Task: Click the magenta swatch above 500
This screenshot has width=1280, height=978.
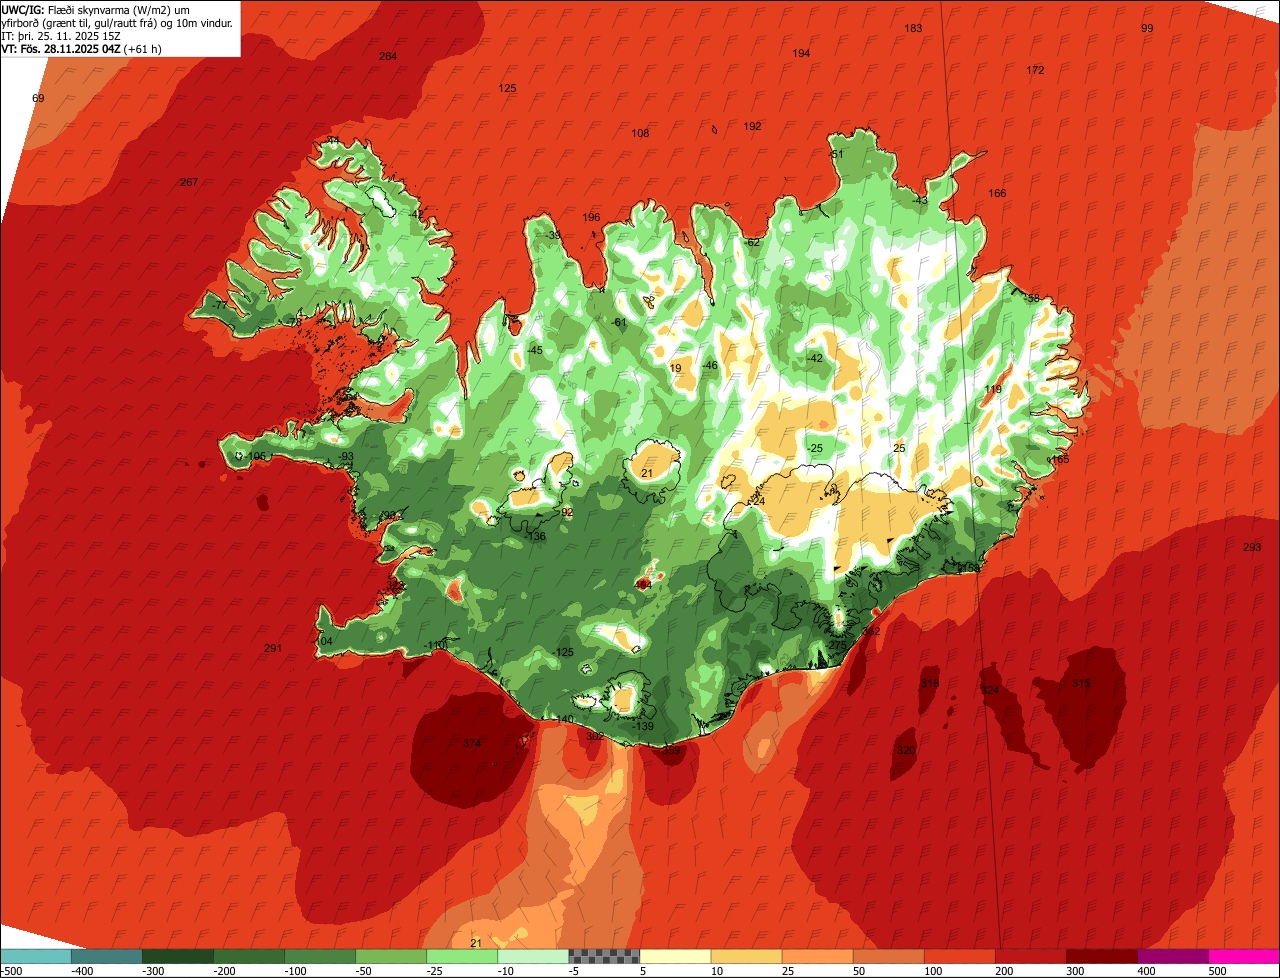Action: (1244, 956)
